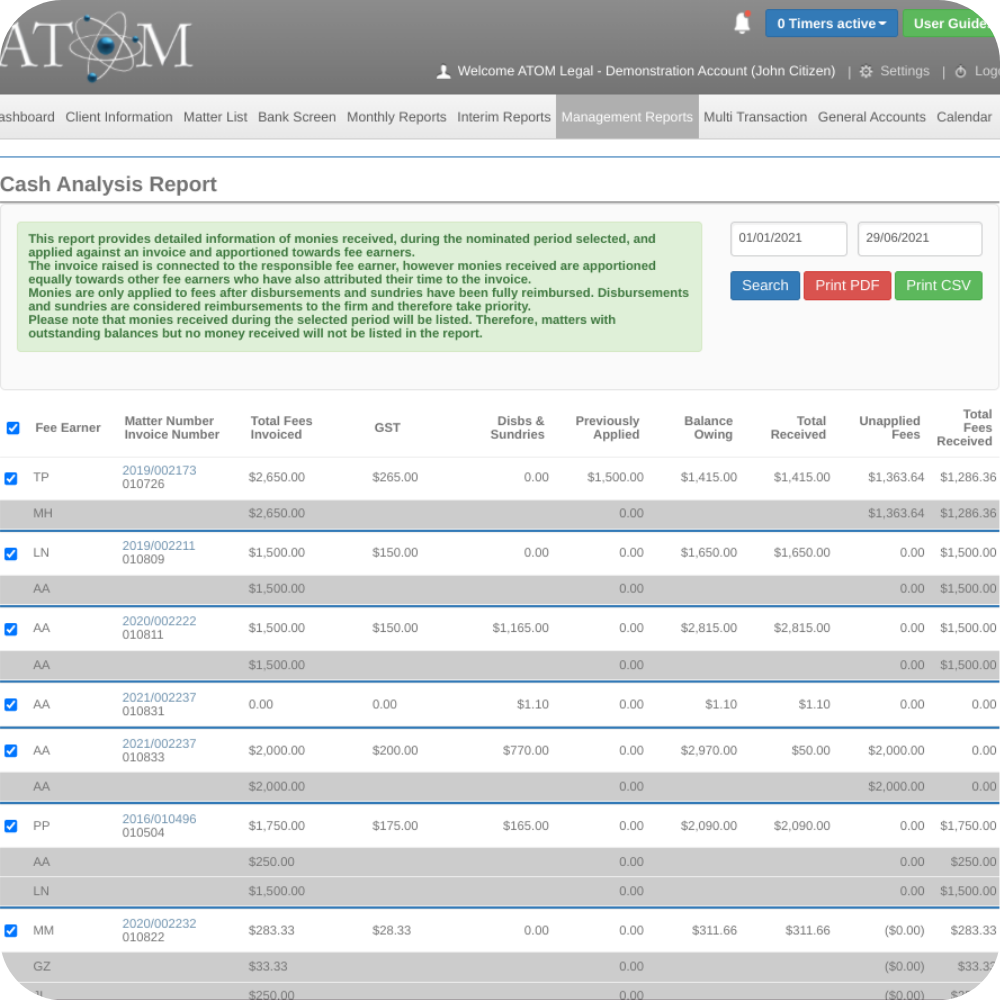This screenshot has width=1000, height=1000.
Task: Open the User Guide
Action: (951, 23)
